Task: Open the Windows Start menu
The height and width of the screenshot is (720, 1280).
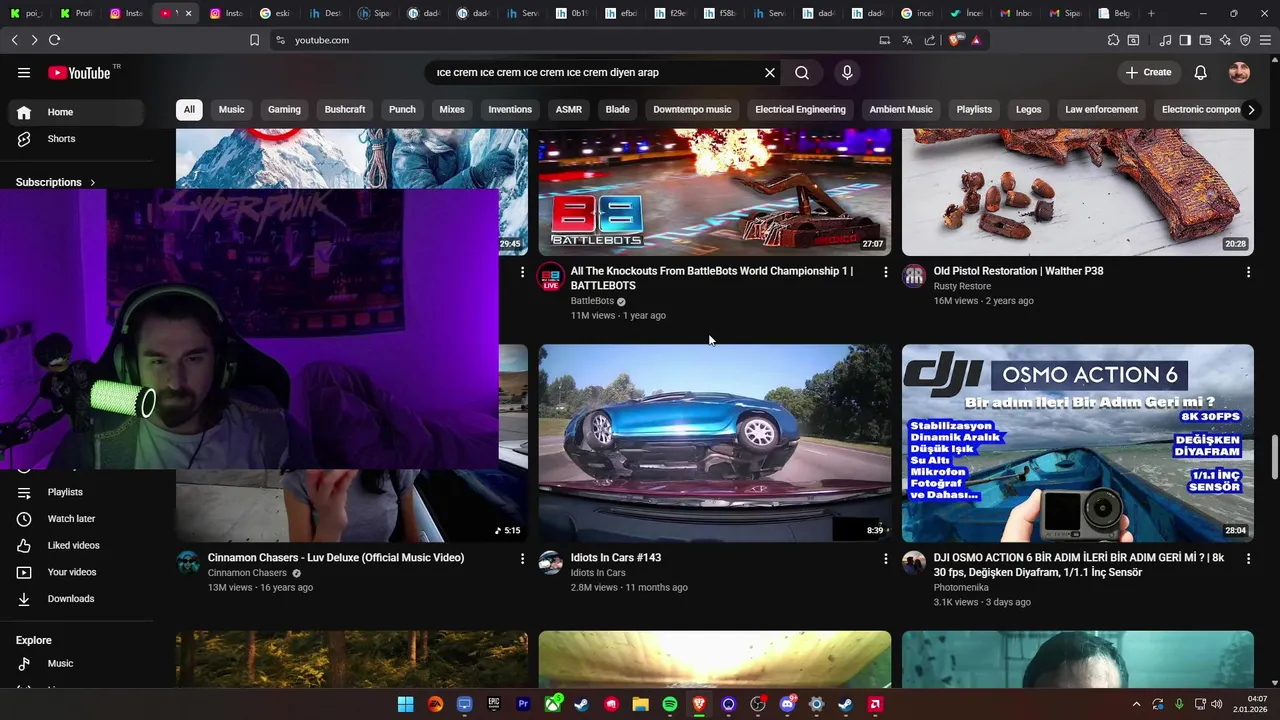Action: (405, 704)
